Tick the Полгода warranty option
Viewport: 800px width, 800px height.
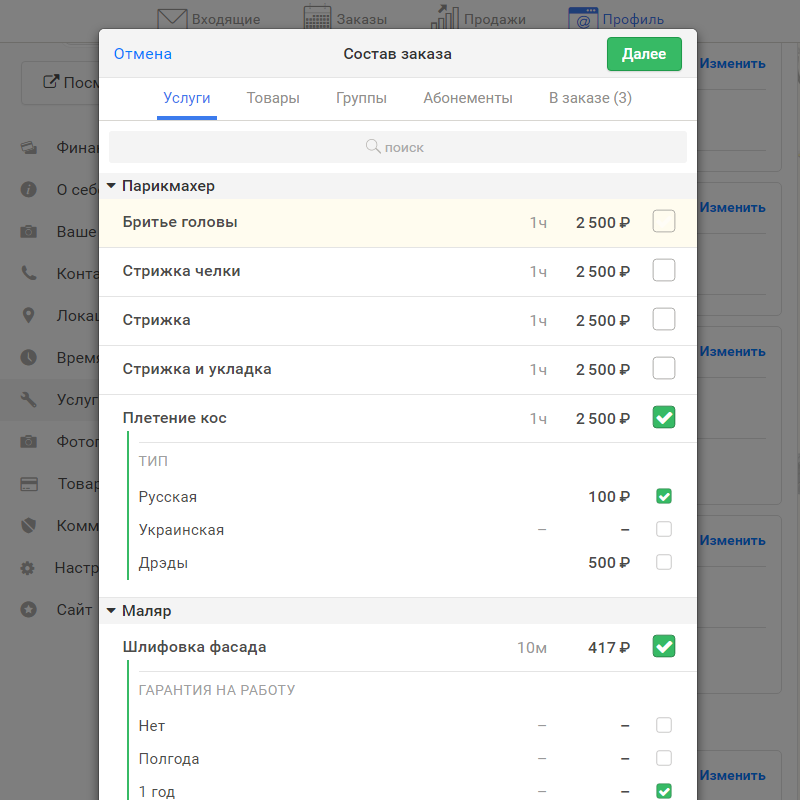(664, 758)
